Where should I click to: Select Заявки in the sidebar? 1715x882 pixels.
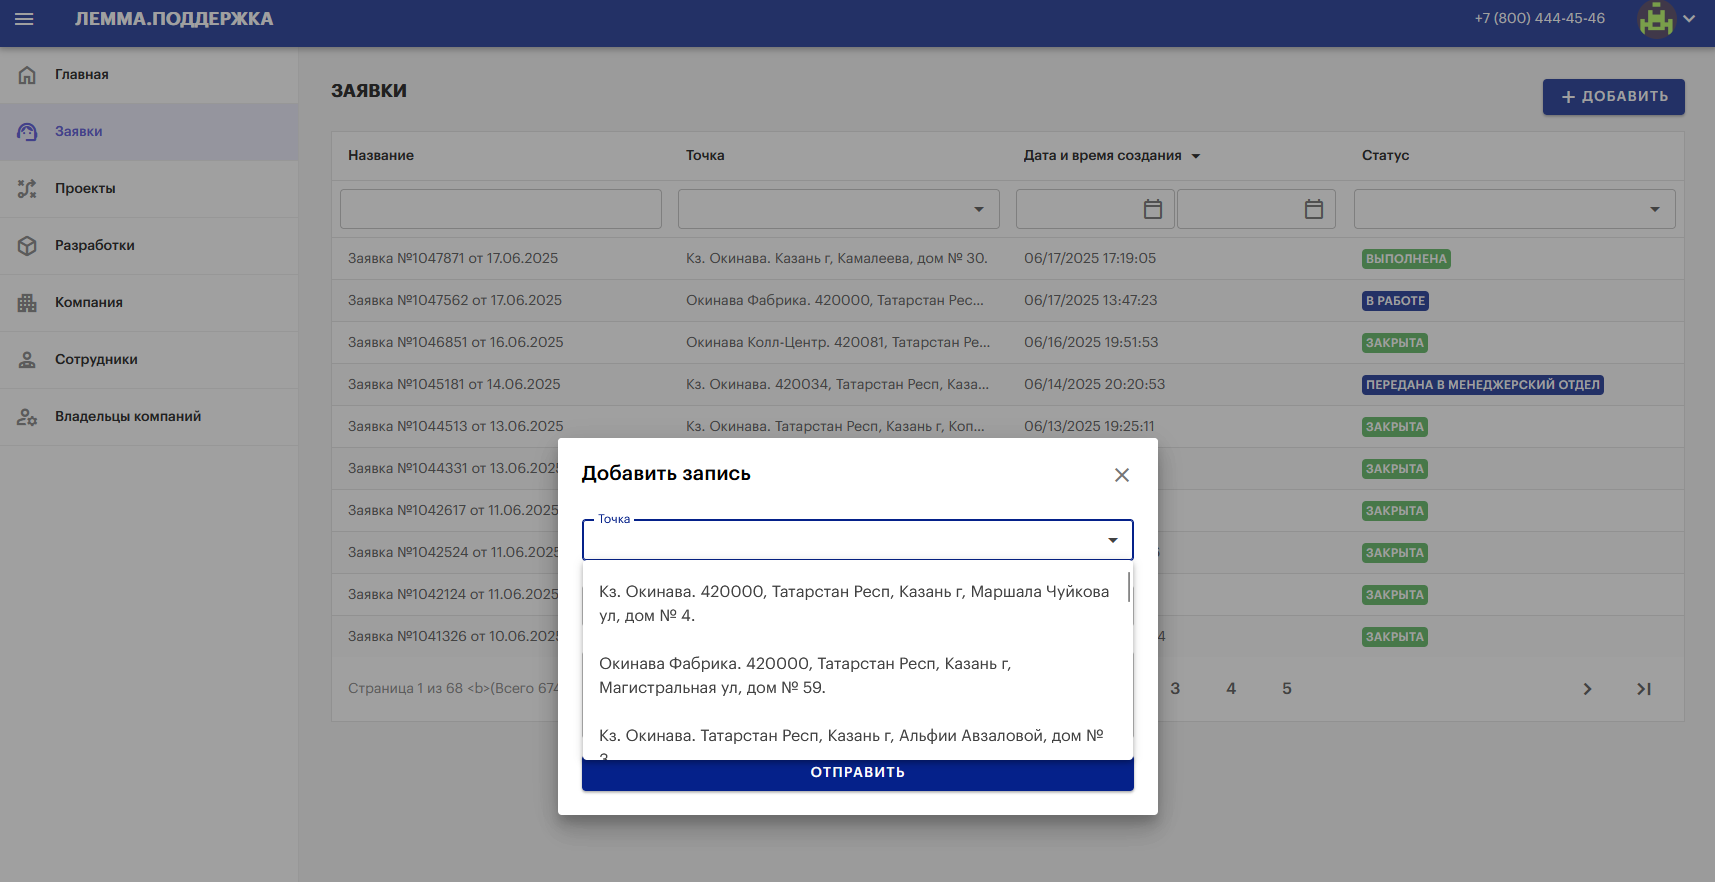tap(79, 132)
